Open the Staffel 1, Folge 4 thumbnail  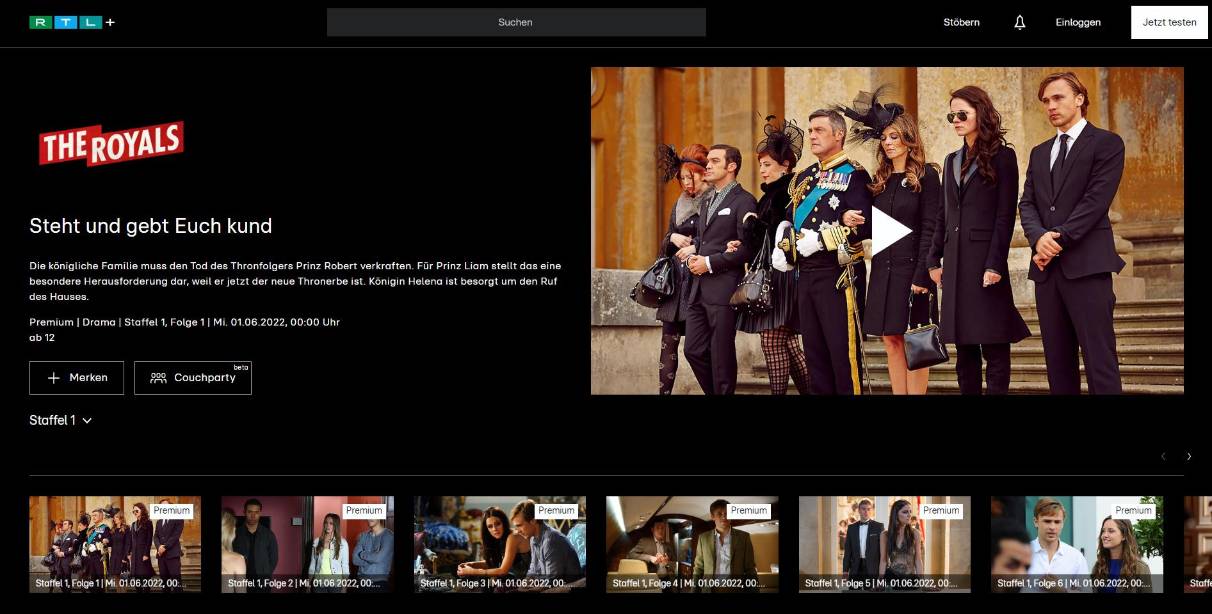[x=692, y=544]
